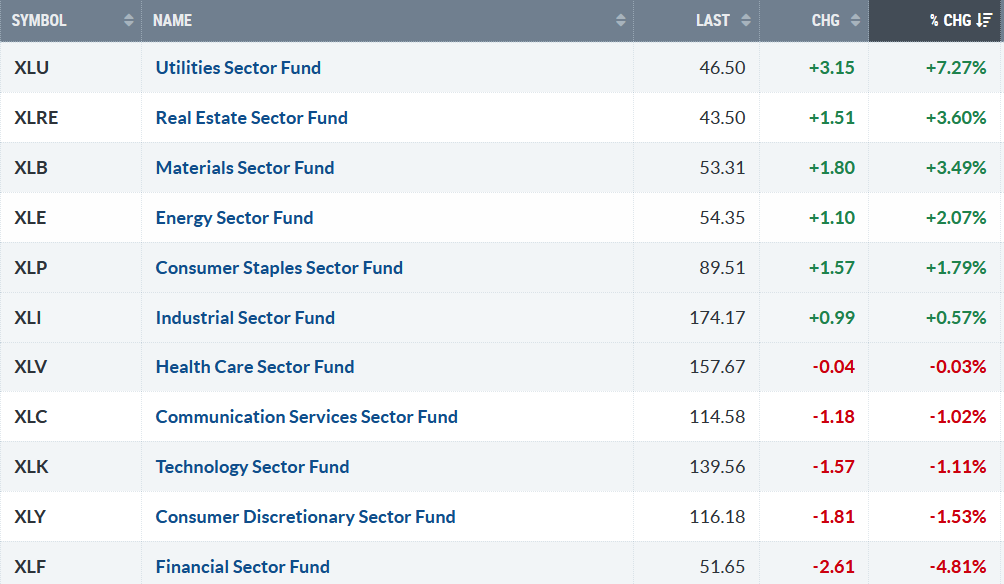1004x584 pixels.
Task: Open Real Estate Sector Fund link
Action: (251, 118)
